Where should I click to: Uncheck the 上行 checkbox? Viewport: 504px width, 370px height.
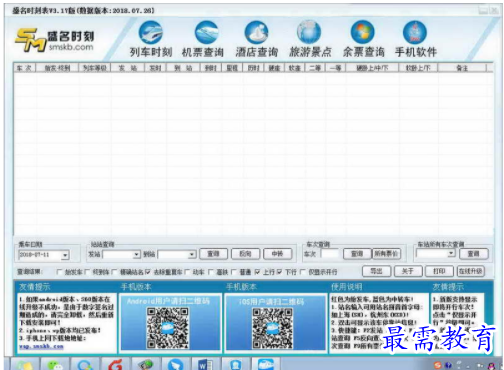coord(257,272)
